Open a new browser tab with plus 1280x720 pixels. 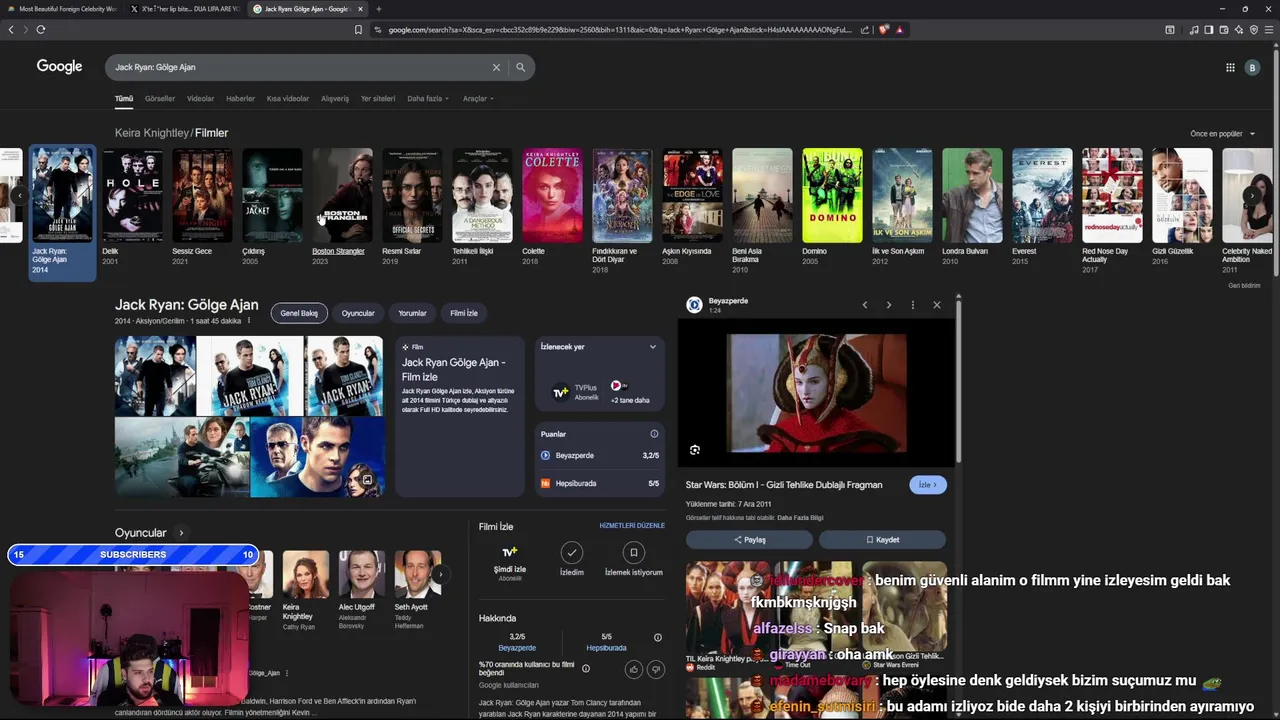point(378,9)
